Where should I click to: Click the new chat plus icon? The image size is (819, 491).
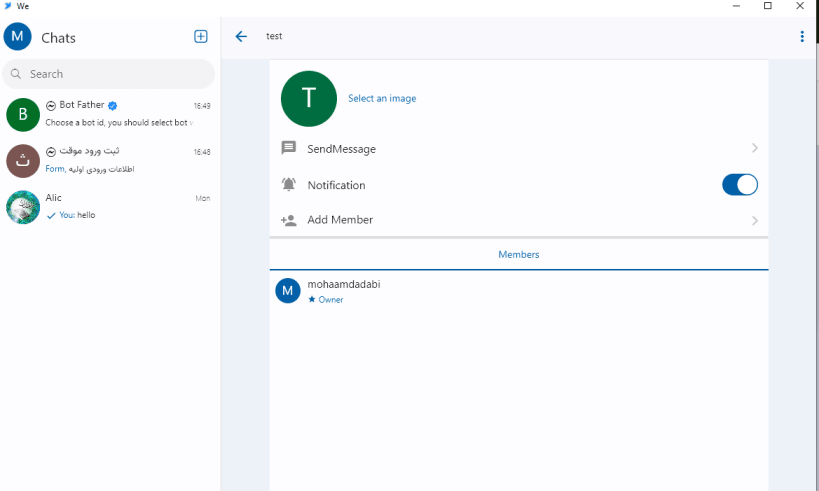[201, 37]
